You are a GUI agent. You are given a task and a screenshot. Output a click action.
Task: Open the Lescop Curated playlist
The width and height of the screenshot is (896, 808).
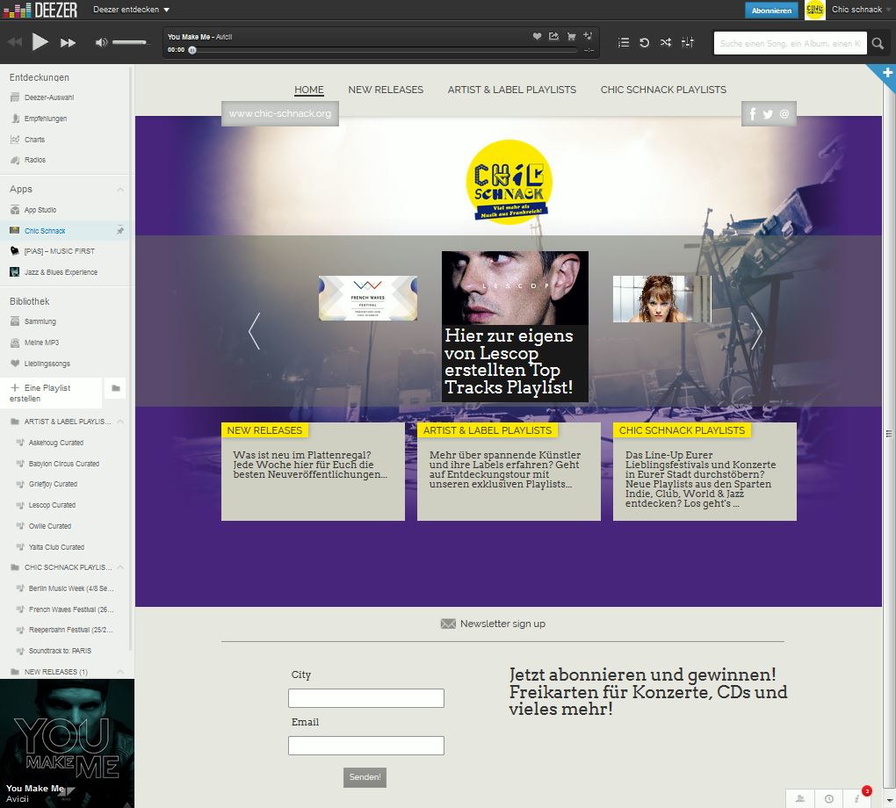(51, 505)
